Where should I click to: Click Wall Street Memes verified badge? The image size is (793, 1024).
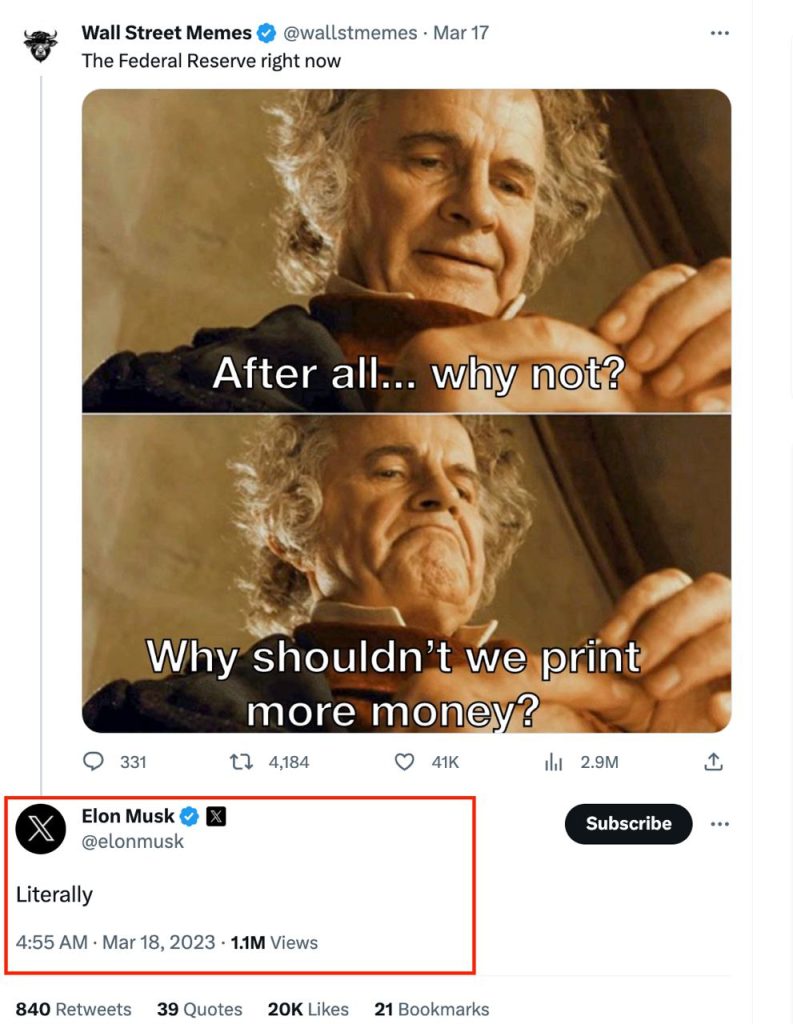267,33
